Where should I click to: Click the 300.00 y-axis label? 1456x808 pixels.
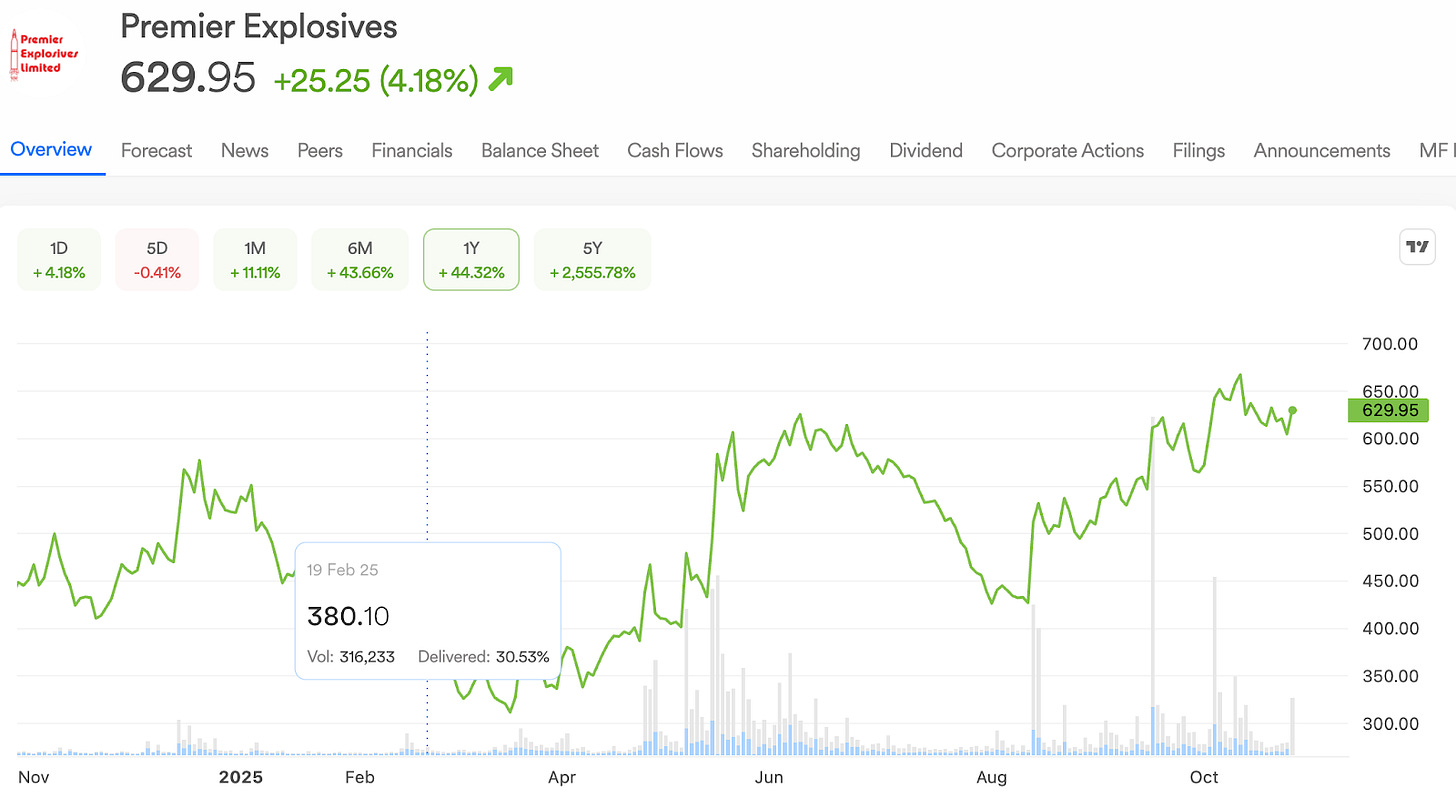pyautogui.click(x=1390, y=724)
